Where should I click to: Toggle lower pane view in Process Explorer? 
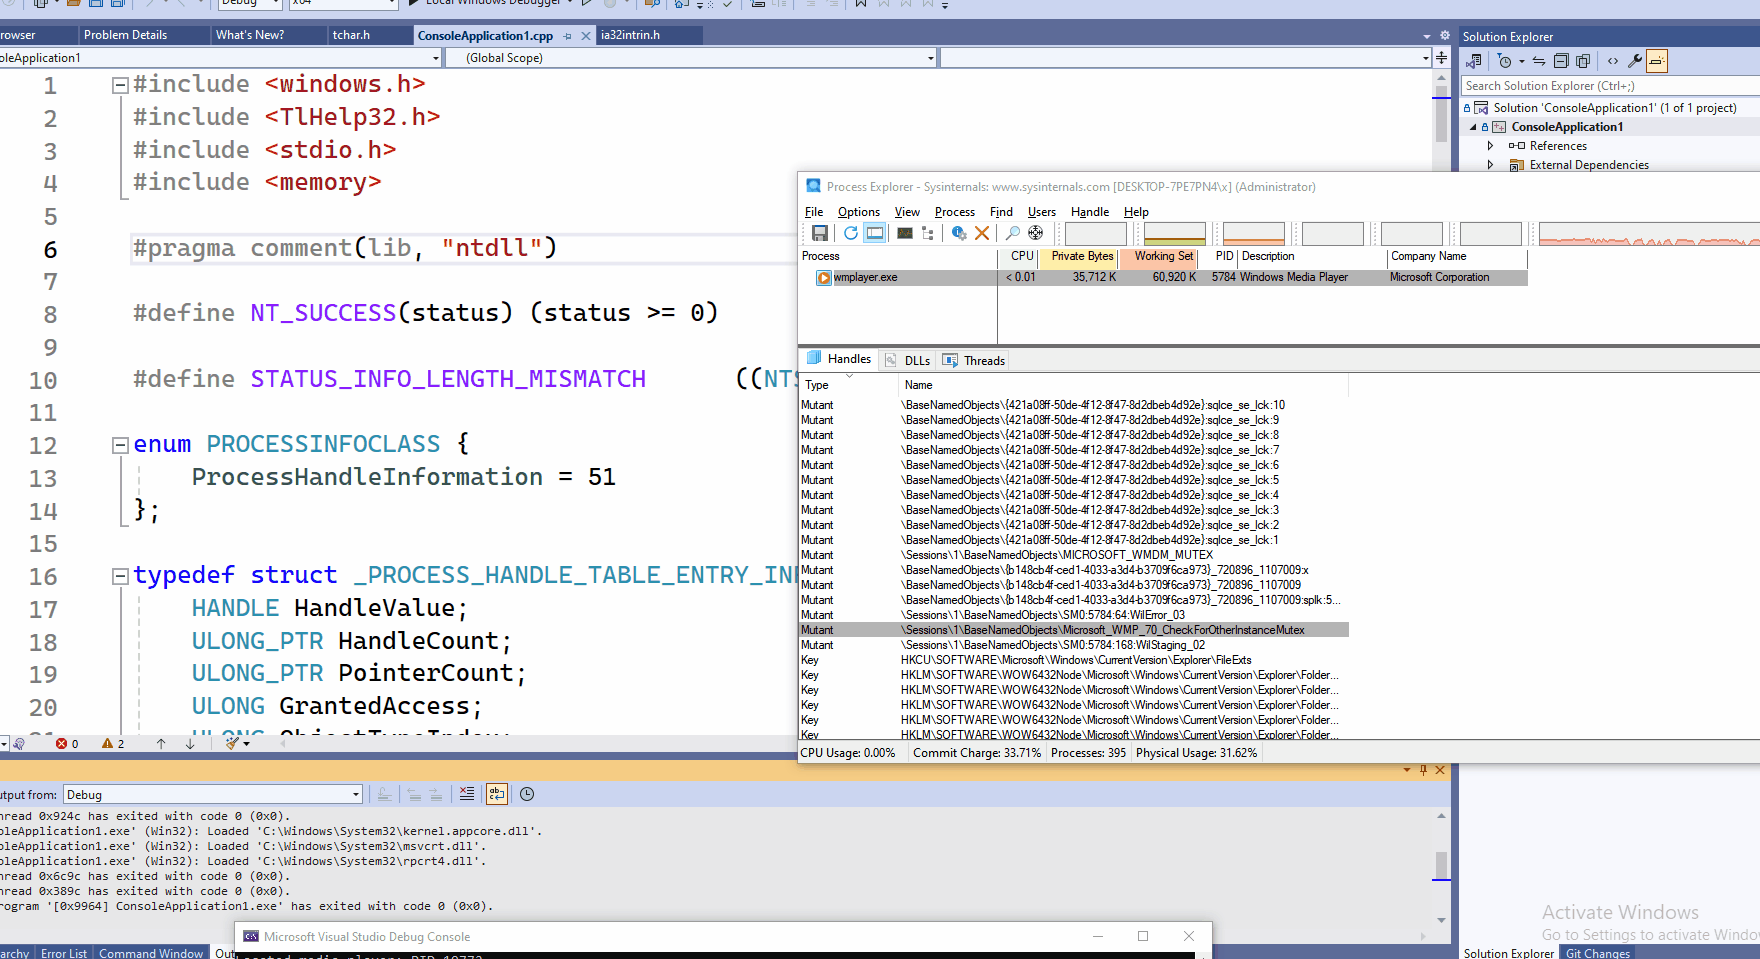875,233
